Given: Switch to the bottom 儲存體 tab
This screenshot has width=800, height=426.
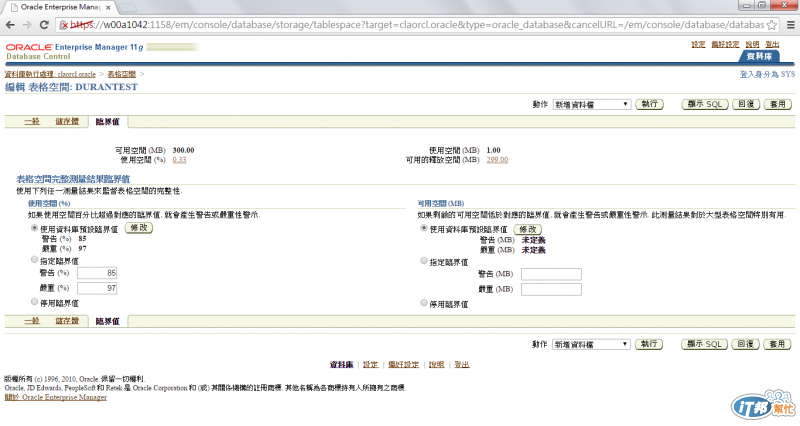Looking at the screenshot, I should point(67,321).
